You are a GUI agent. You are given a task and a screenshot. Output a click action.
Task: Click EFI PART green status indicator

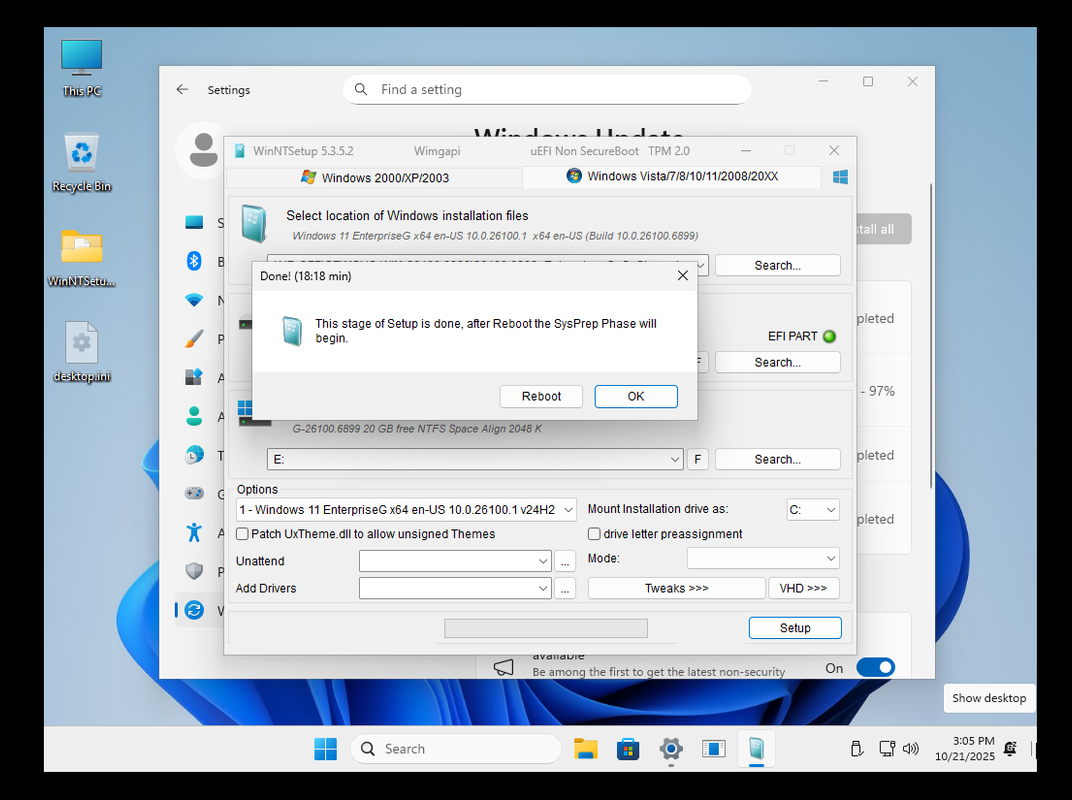coord(829,336)
